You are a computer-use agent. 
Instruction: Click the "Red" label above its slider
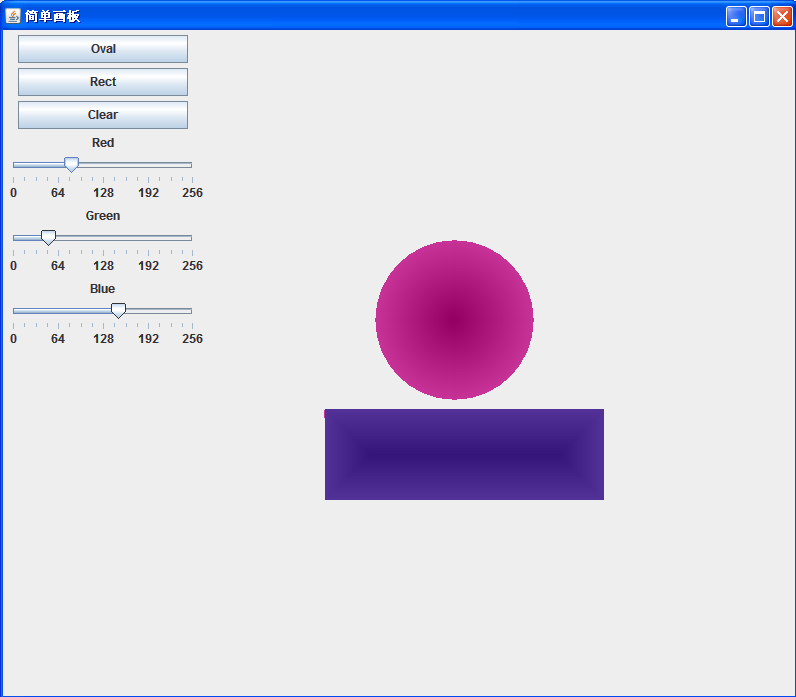pos(103,143)
